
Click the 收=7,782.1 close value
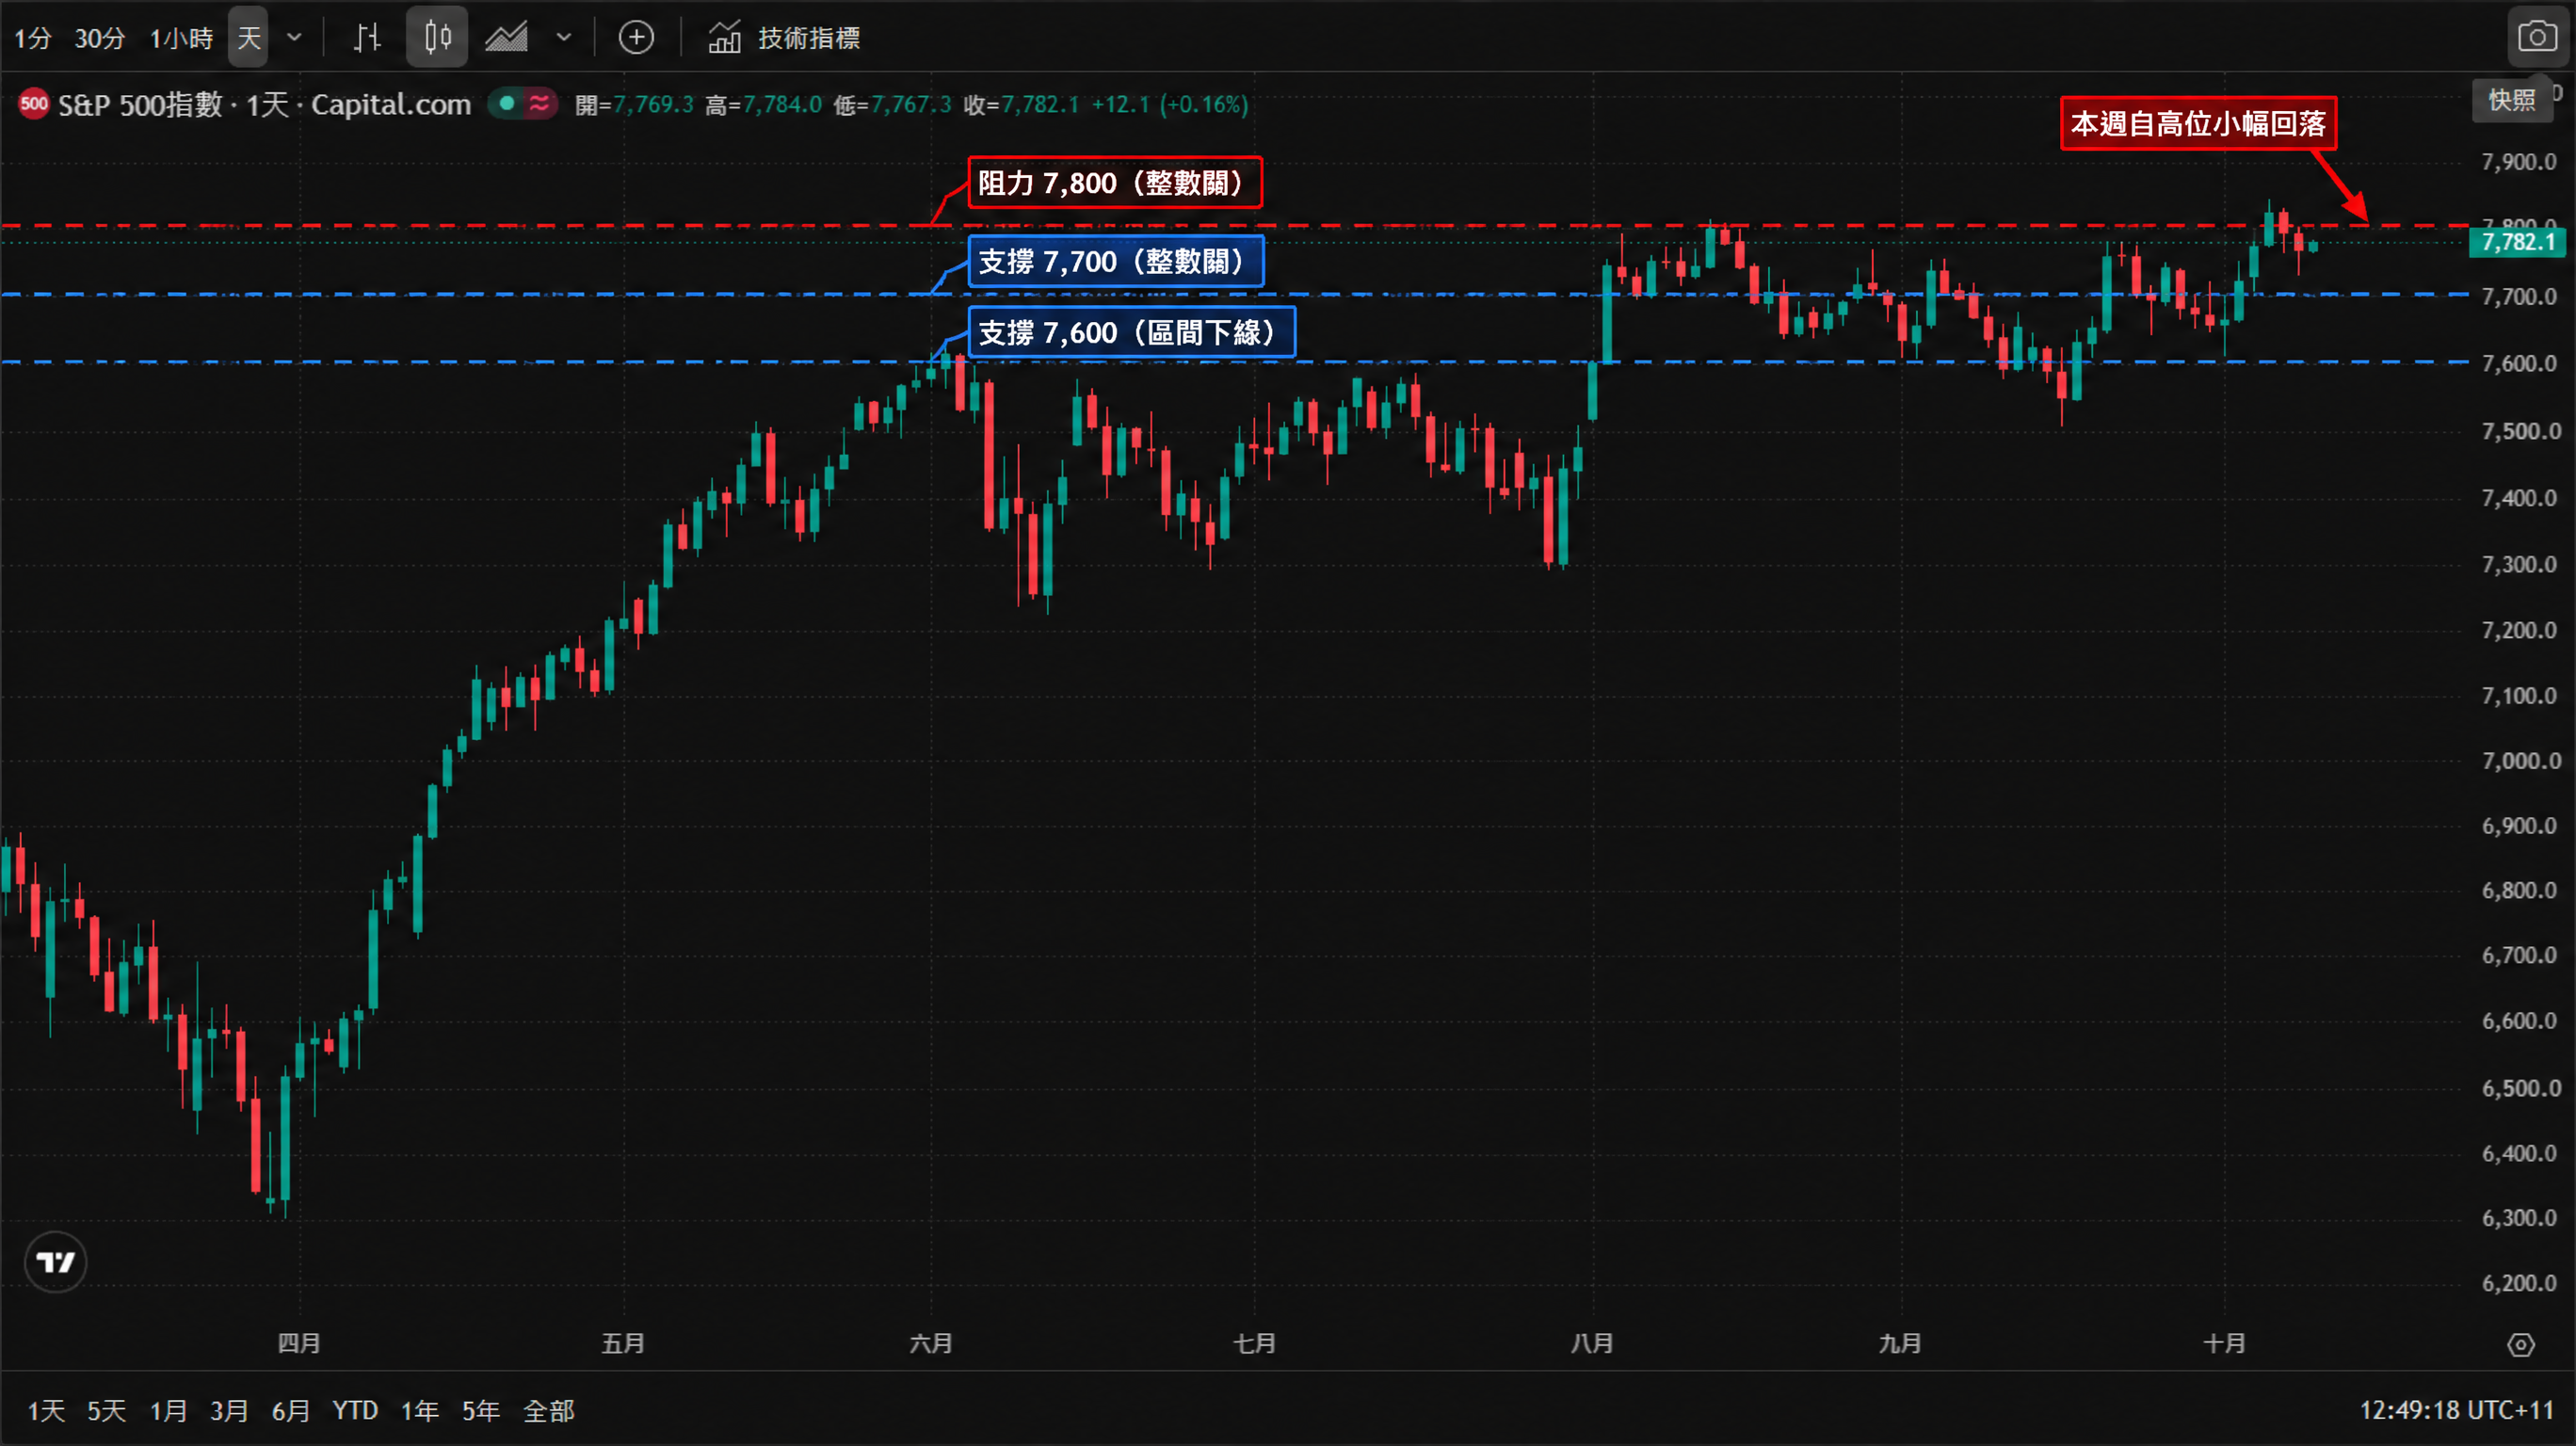coord(1021,104)
